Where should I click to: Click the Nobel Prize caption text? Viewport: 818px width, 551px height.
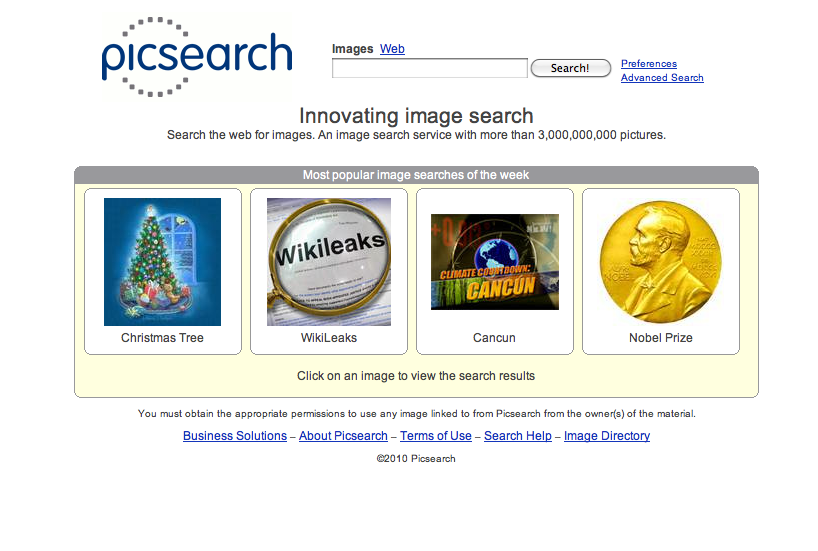(x=660, y=338)
